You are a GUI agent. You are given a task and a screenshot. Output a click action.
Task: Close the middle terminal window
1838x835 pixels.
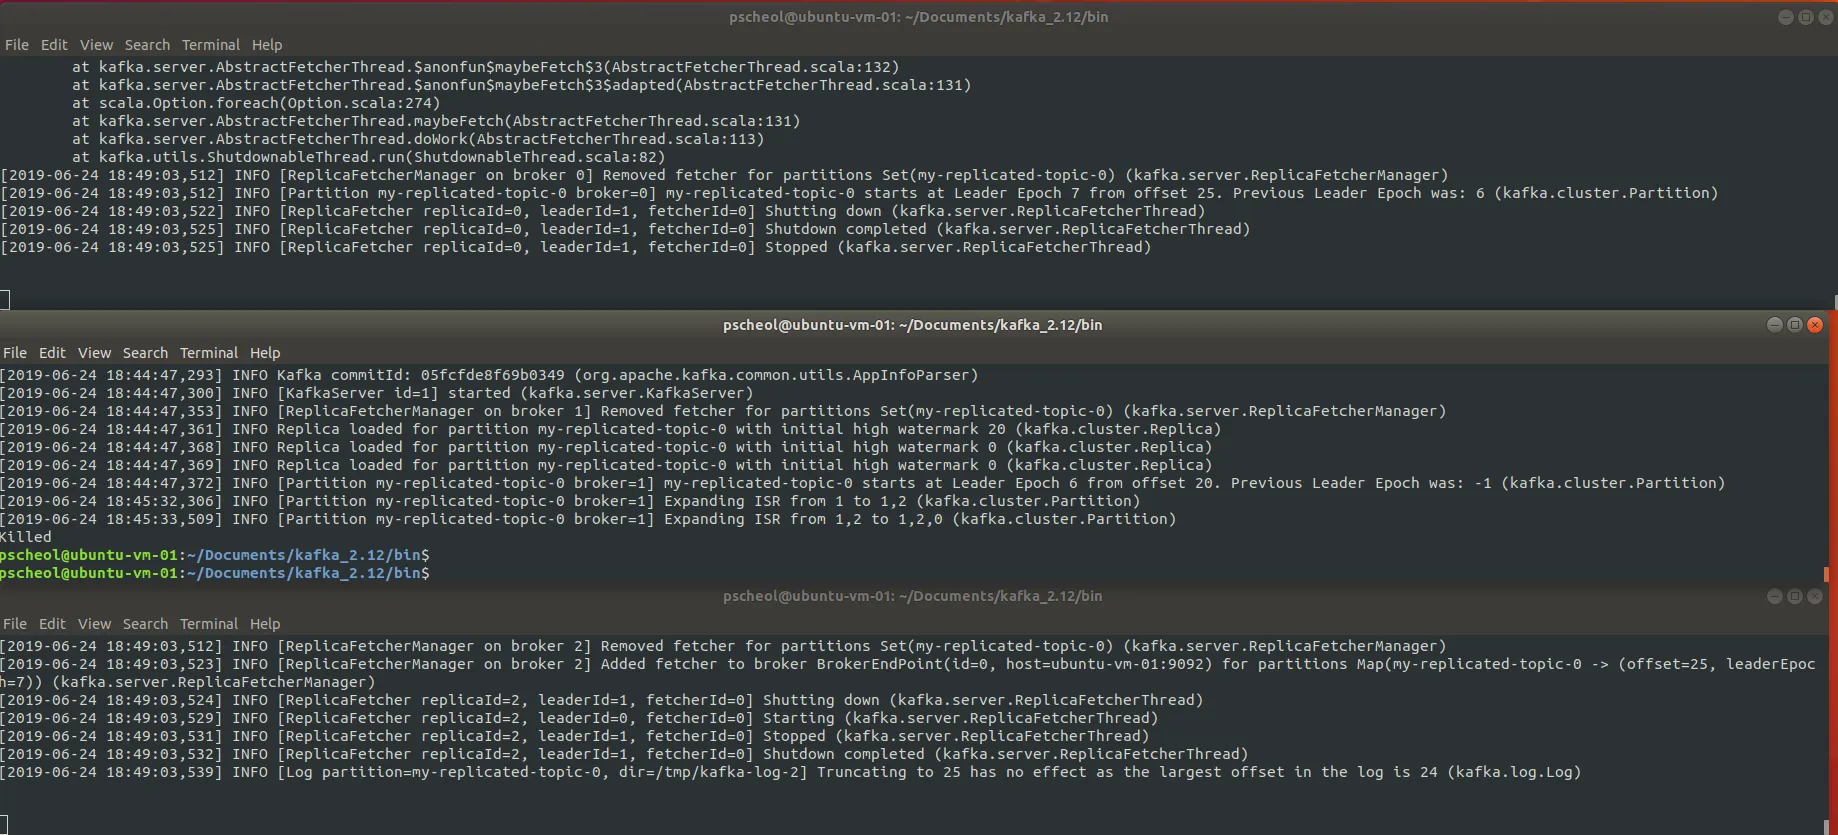pyautogui.click(x=1815, y=325)
